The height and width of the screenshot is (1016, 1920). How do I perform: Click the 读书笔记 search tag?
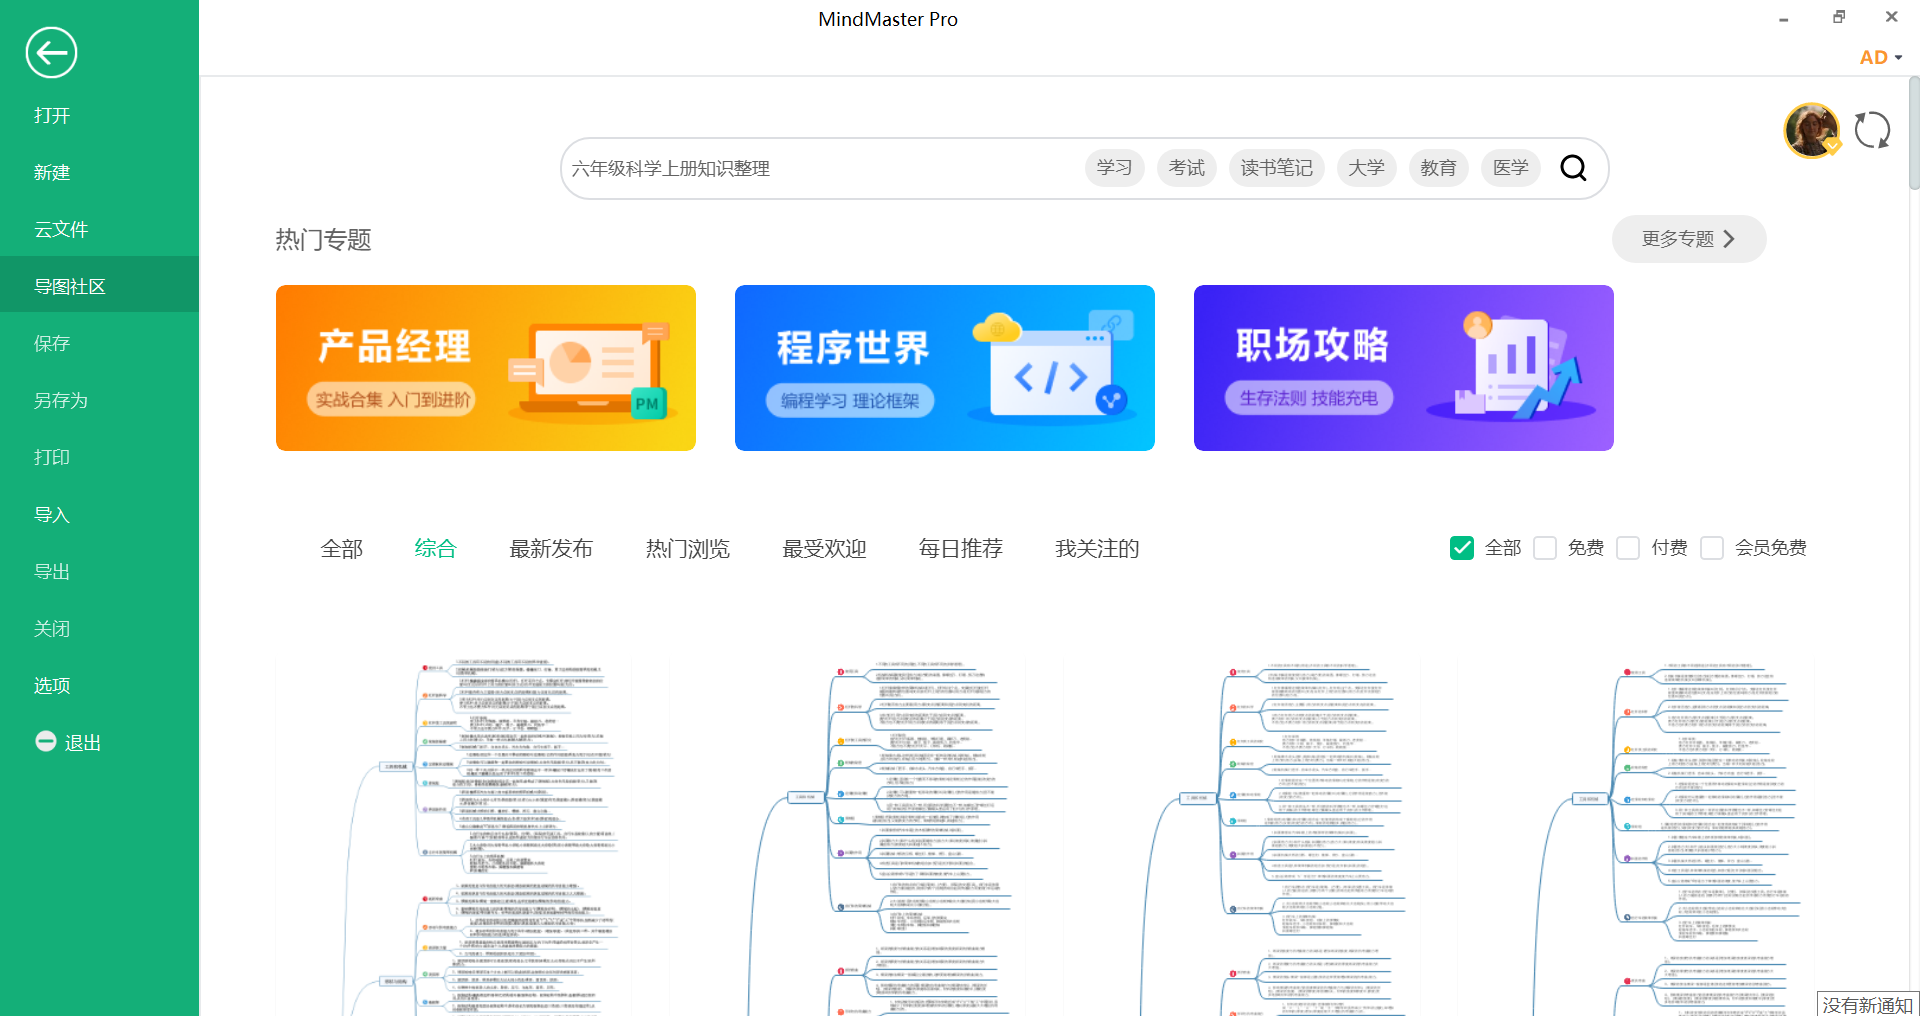(x=1276, y=168)
